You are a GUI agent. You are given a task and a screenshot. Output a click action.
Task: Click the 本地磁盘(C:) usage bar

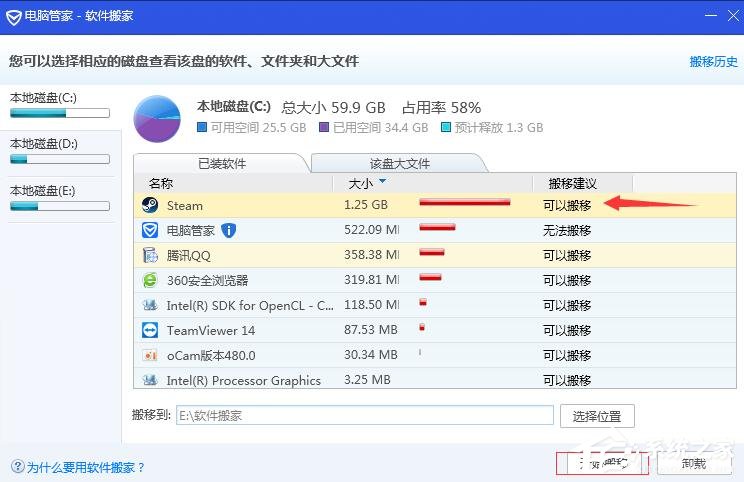click(x=59, y=114)
